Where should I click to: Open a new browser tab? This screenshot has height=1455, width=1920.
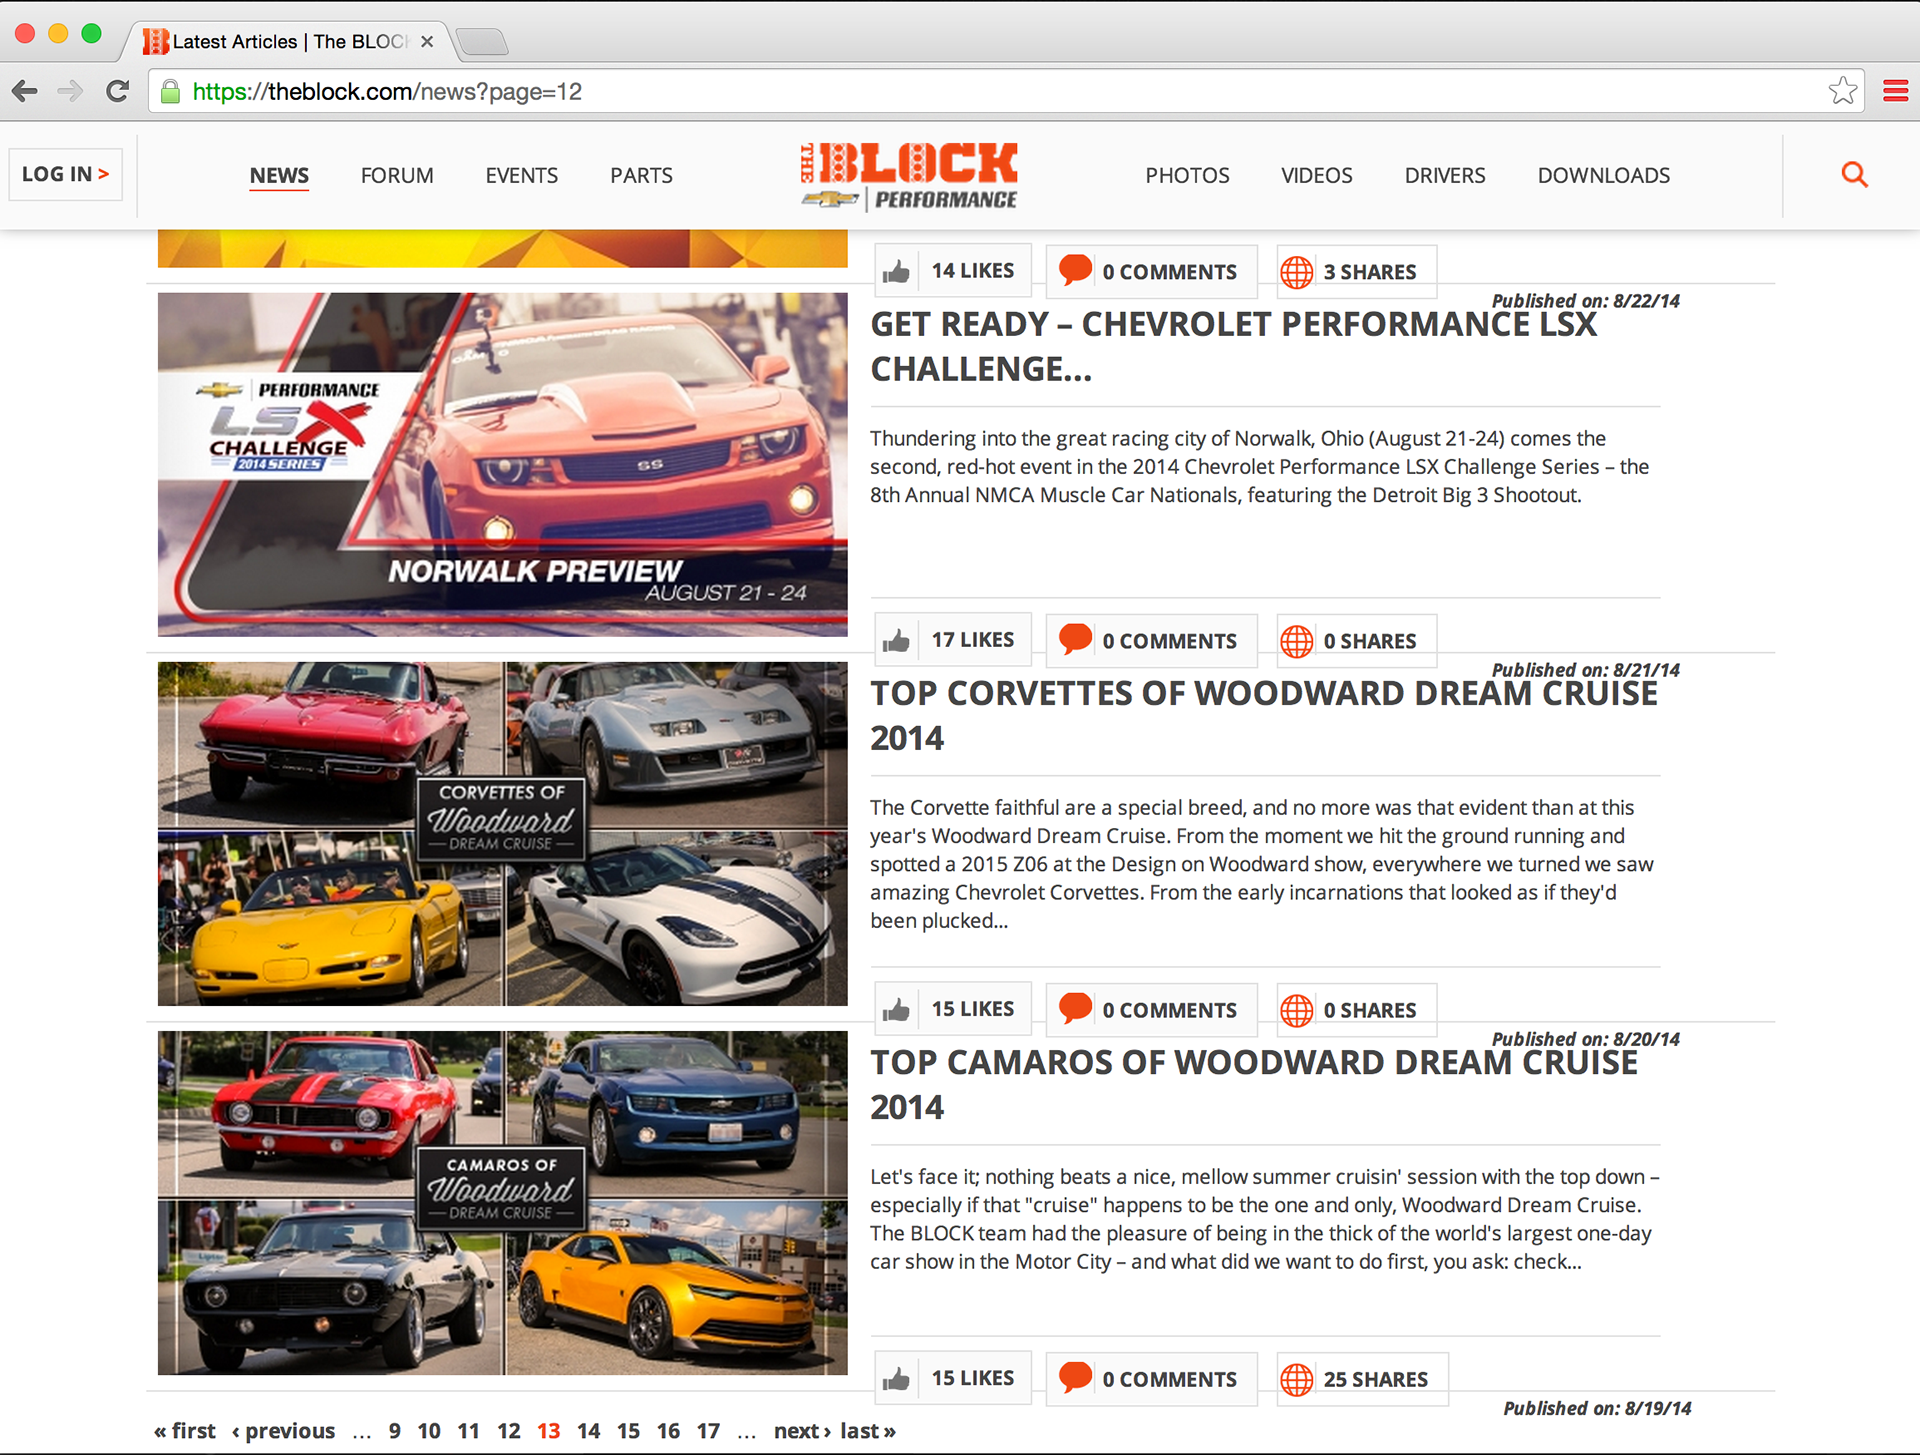(x=482, y=41)
